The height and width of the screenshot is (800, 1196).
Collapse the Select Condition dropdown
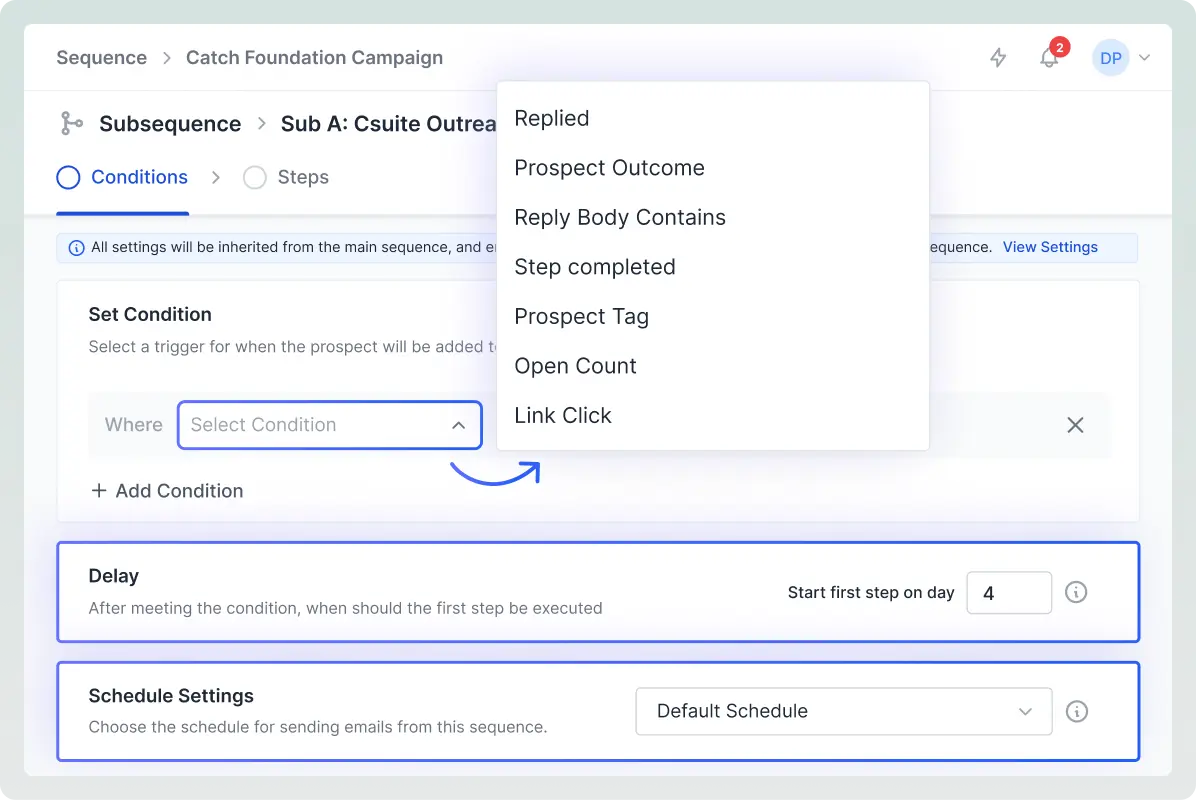pyautogui.click(x=458, y=425)
